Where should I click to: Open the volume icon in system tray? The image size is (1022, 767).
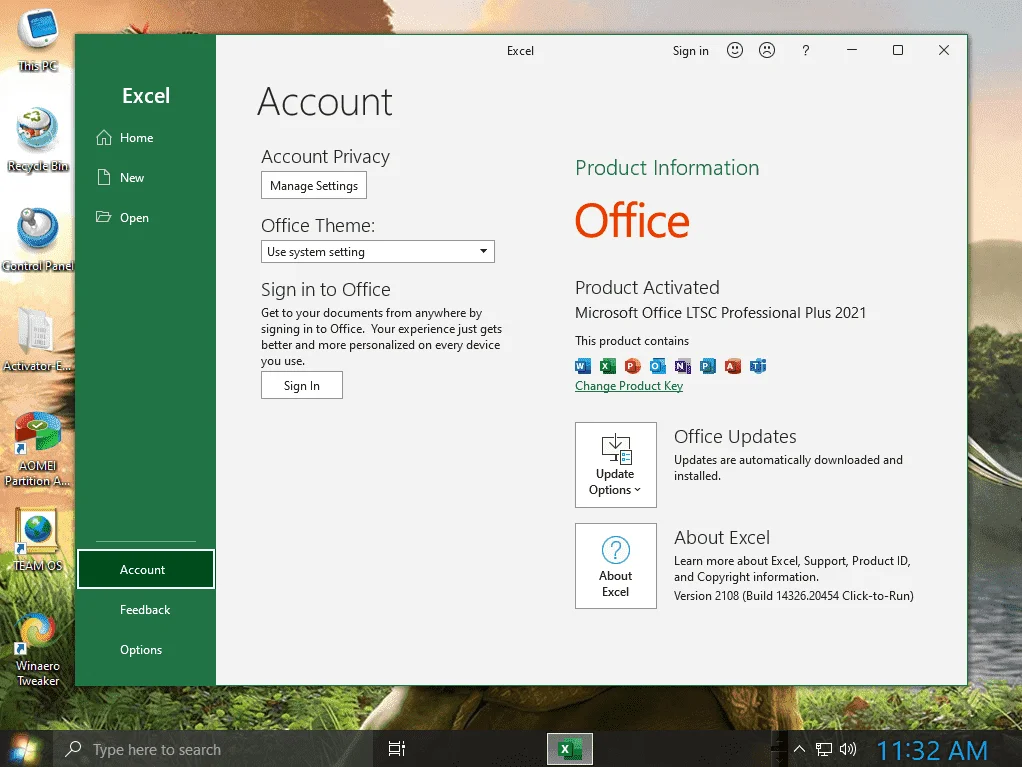(x=848, y=749)
